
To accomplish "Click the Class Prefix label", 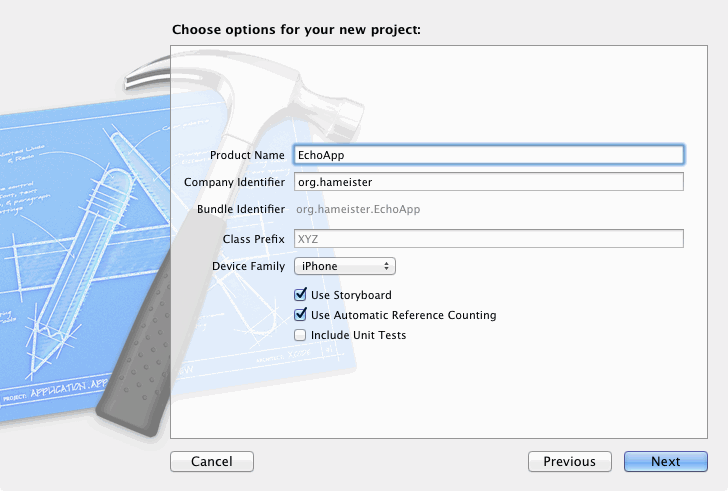I will (252, 238).
